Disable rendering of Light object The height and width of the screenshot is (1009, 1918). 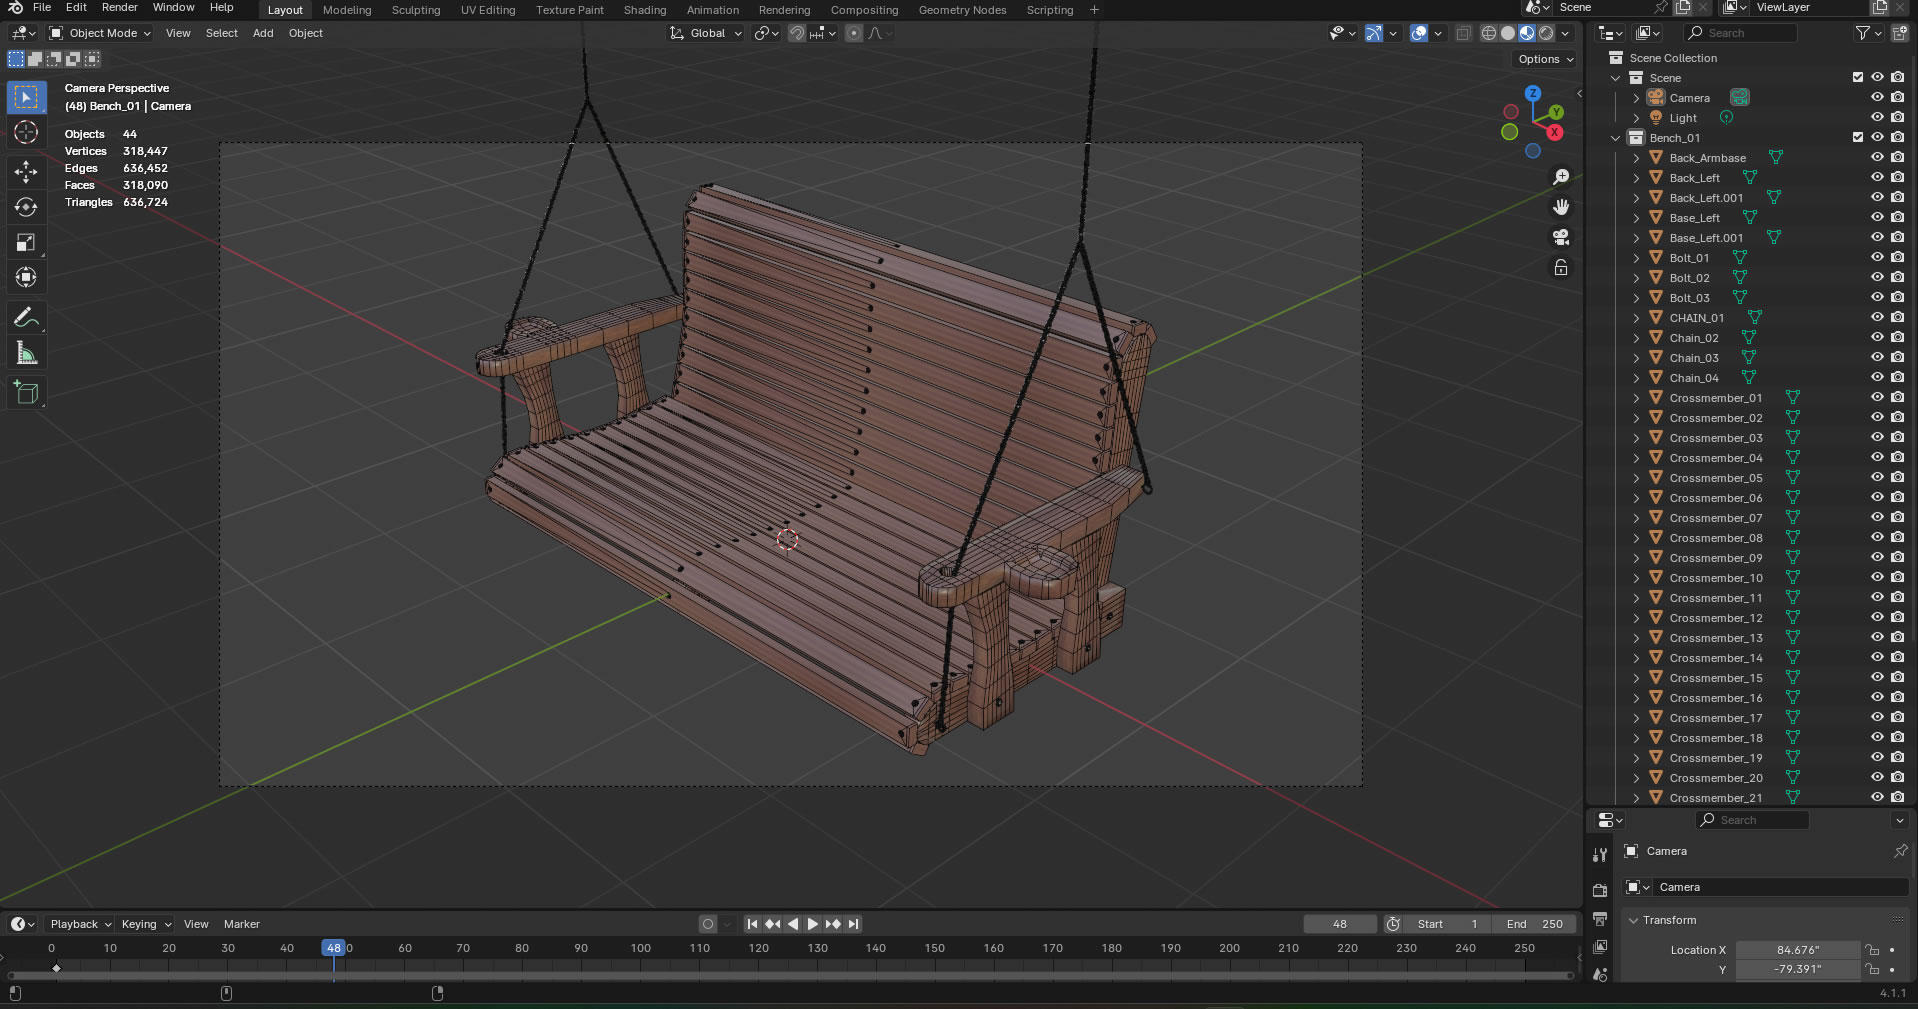(x=1897, y=117)
